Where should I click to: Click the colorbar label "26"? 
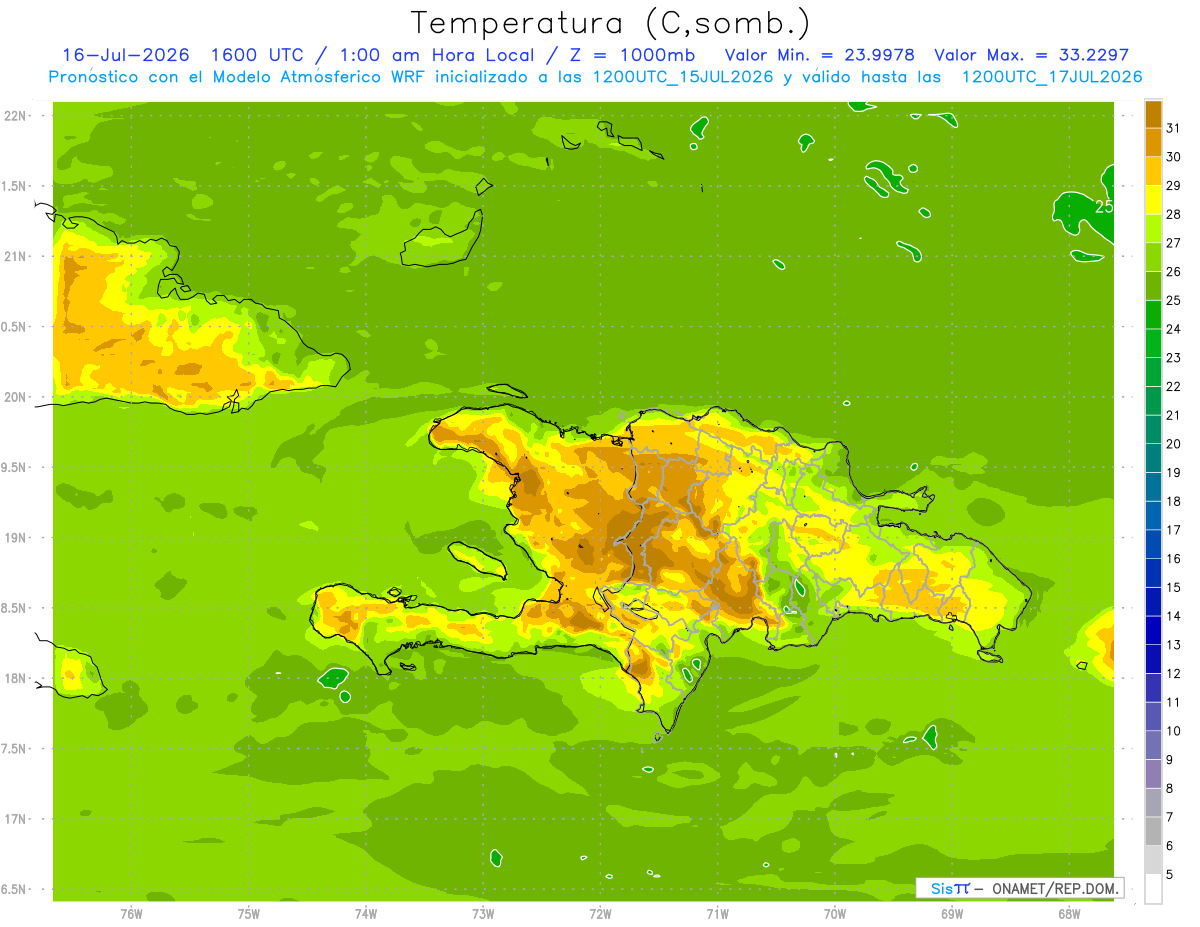pos(1174,272)
